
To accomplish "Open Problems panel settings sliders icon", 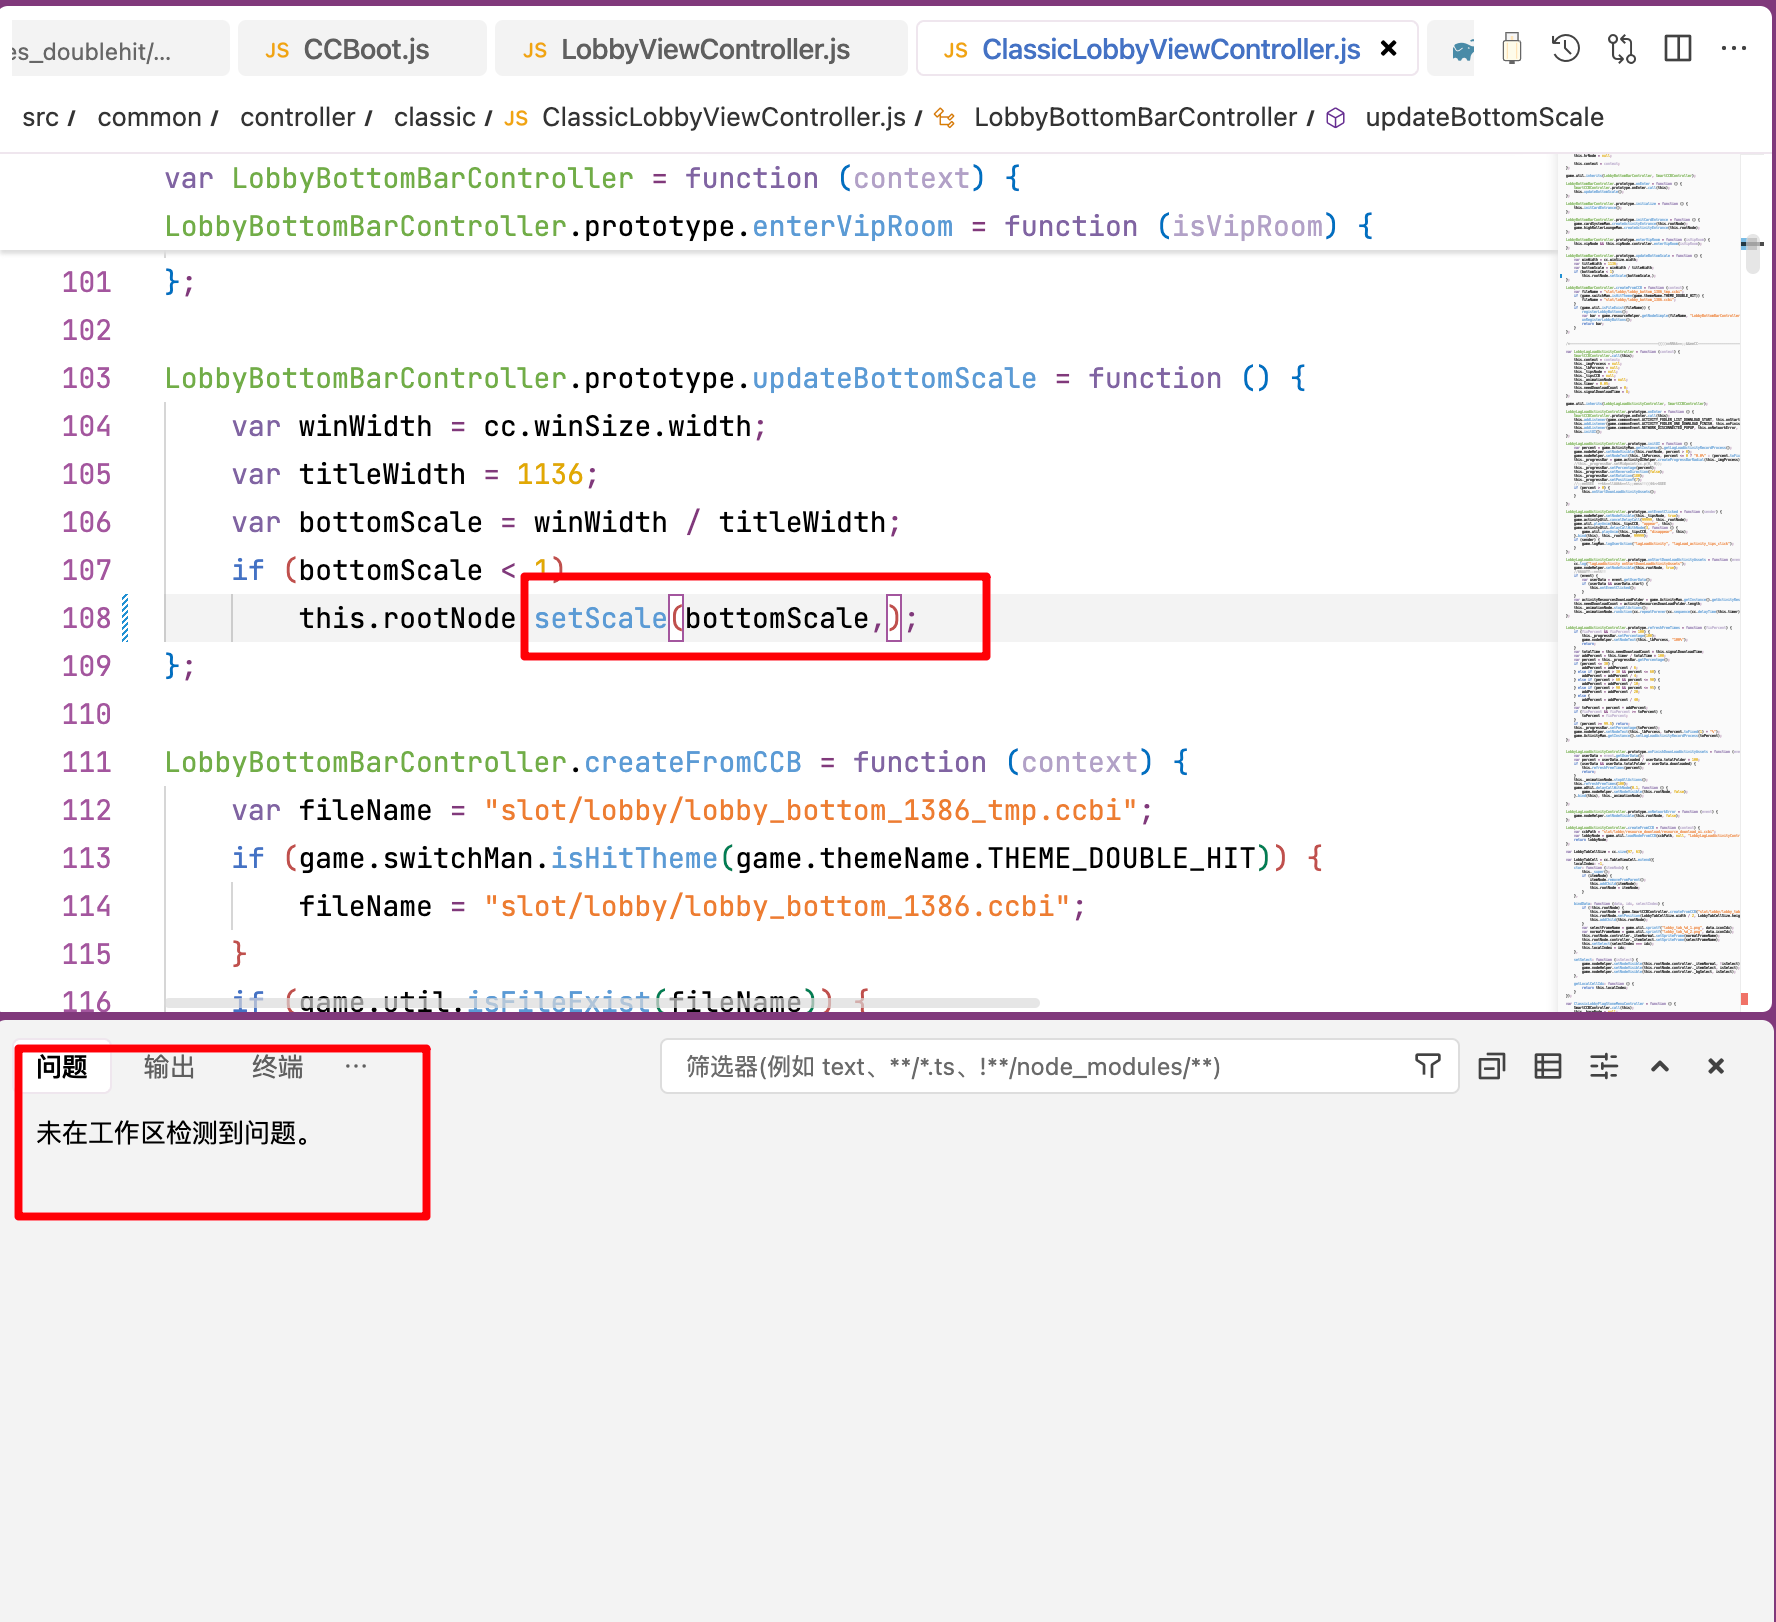I will pos(1603,1067).
